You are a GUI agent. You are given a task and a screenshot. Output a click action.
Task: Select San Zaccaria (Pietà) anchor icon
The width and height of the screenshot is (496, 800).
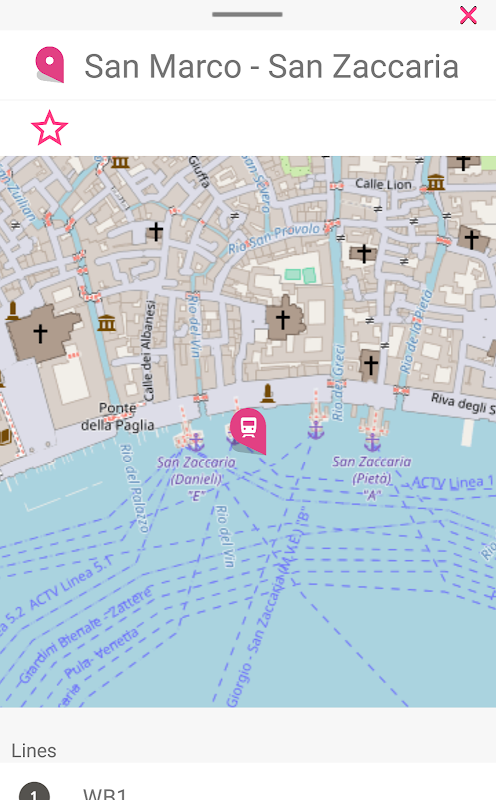click(373, 442)
